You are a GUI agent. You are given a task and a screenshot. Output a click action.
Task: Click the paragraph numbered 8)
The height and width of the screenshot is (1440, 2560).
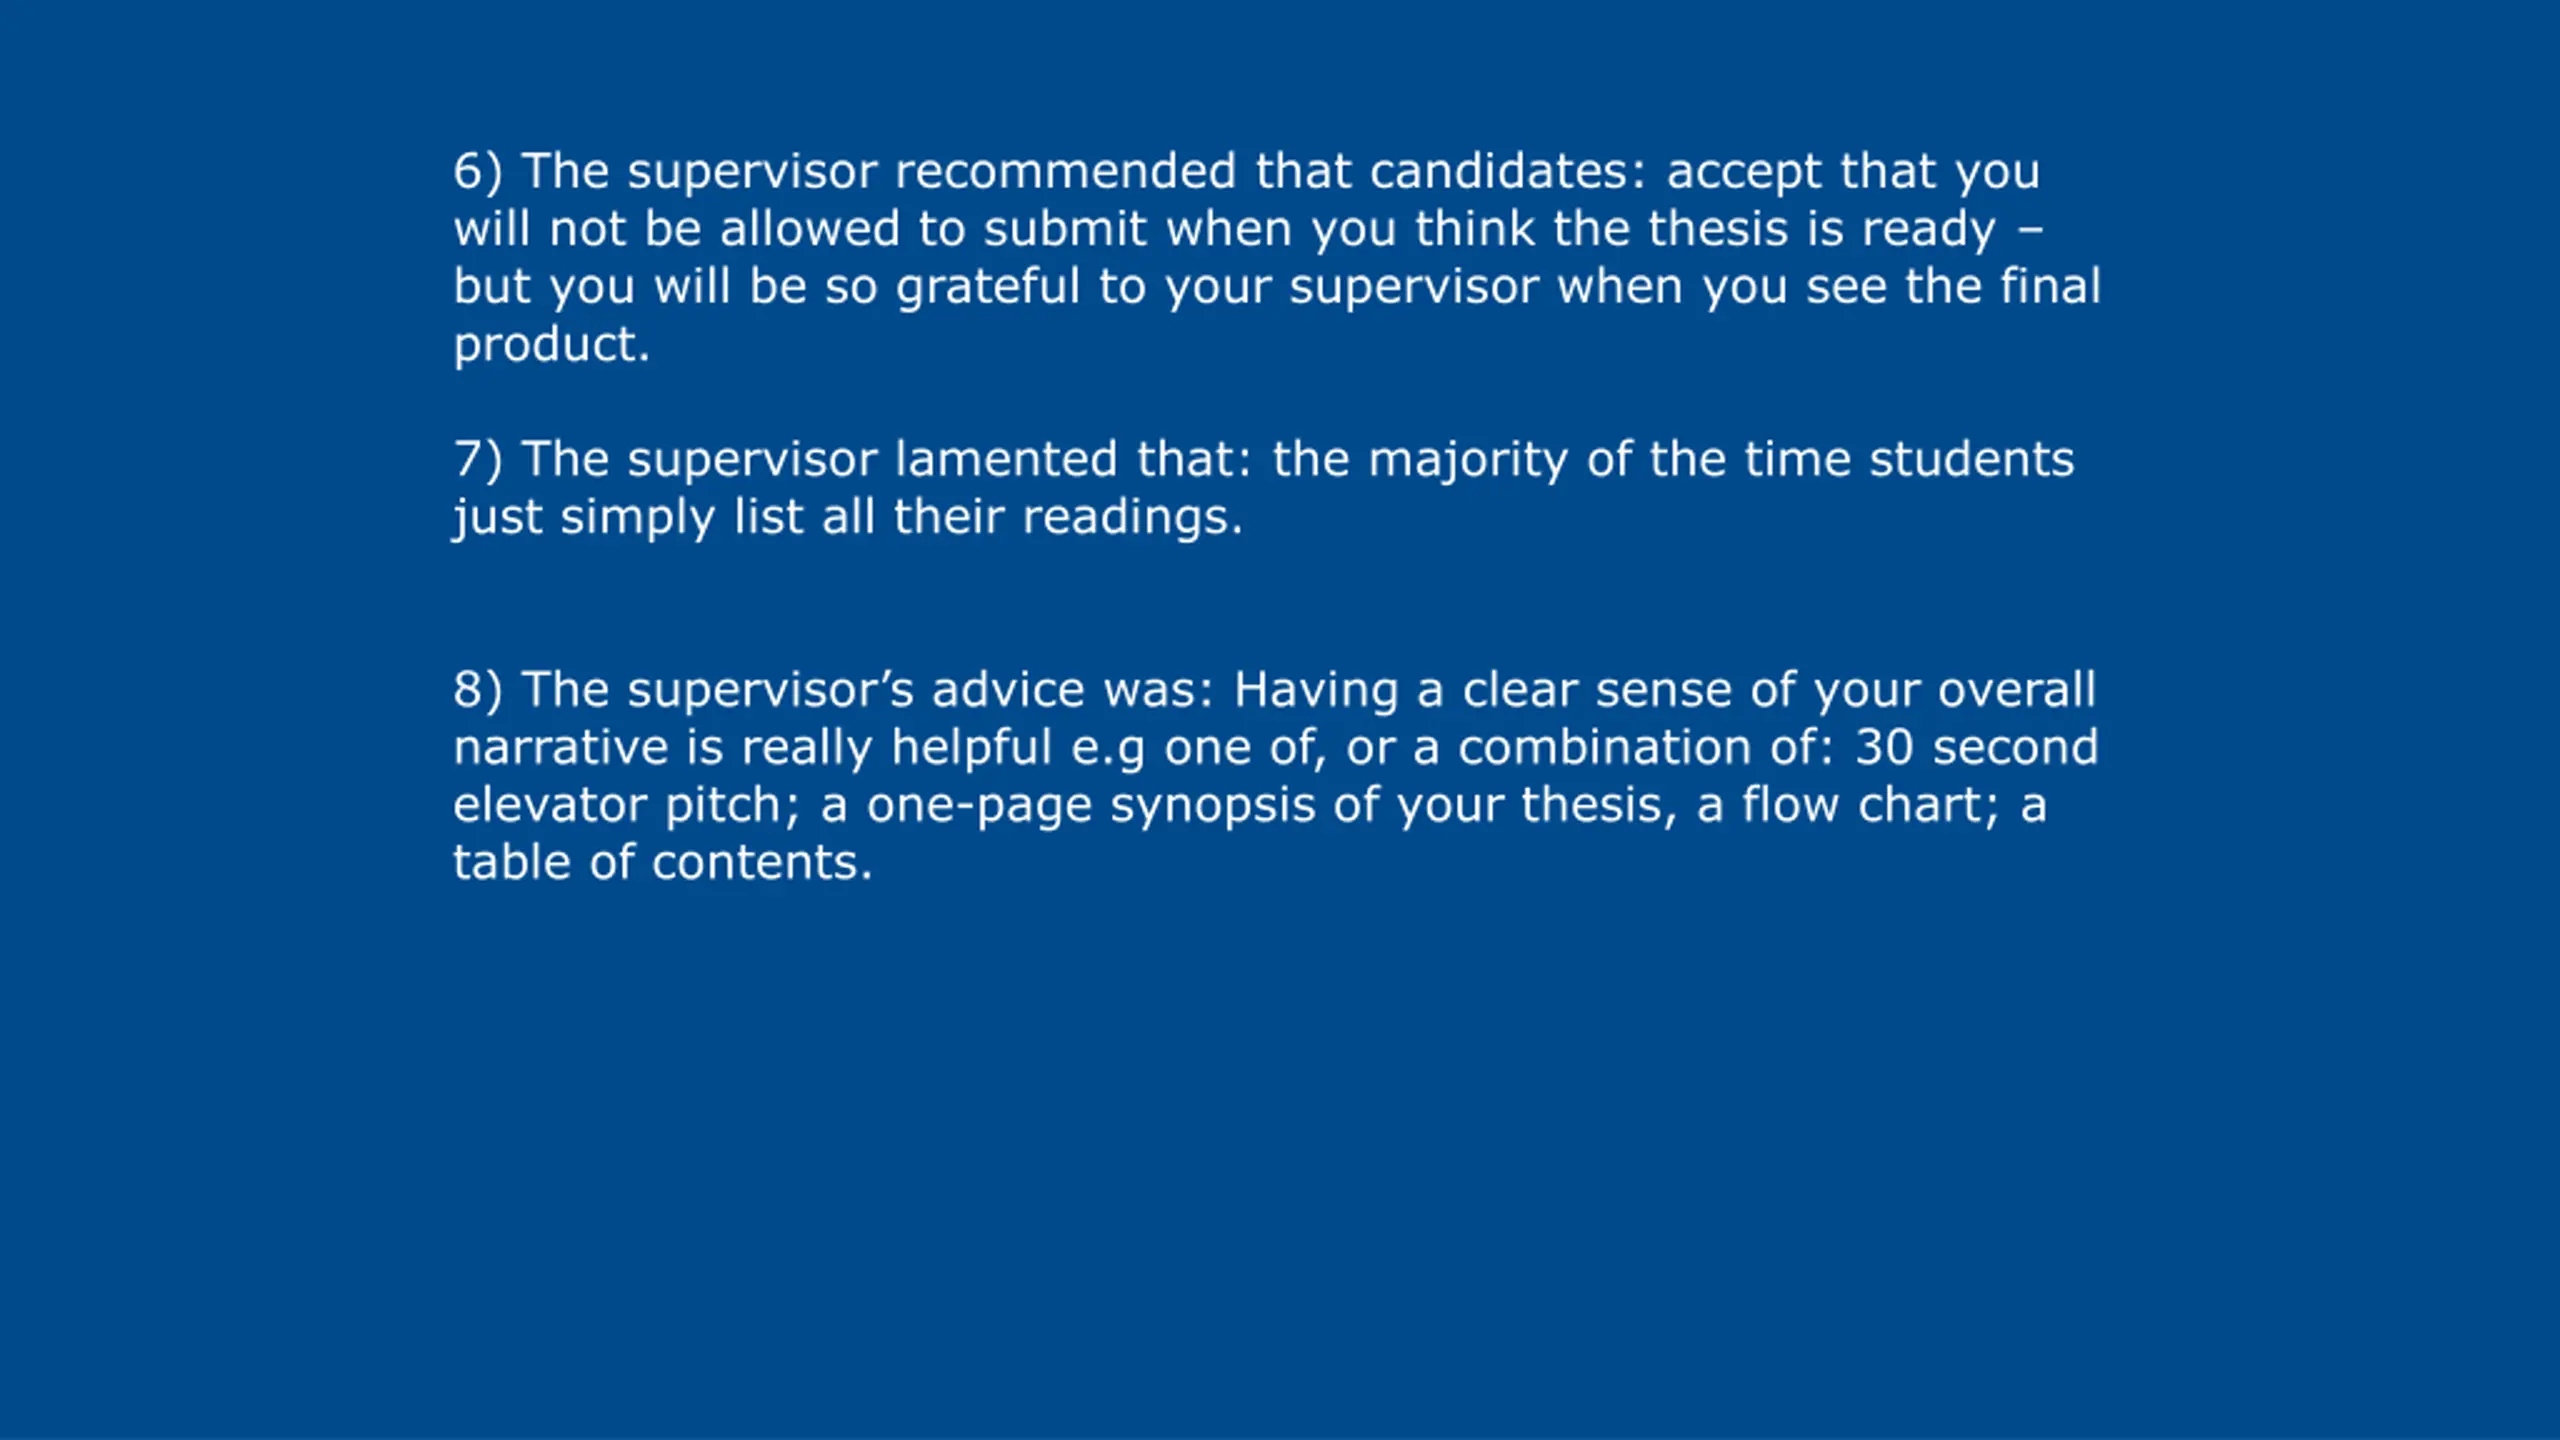(1275, 775)
